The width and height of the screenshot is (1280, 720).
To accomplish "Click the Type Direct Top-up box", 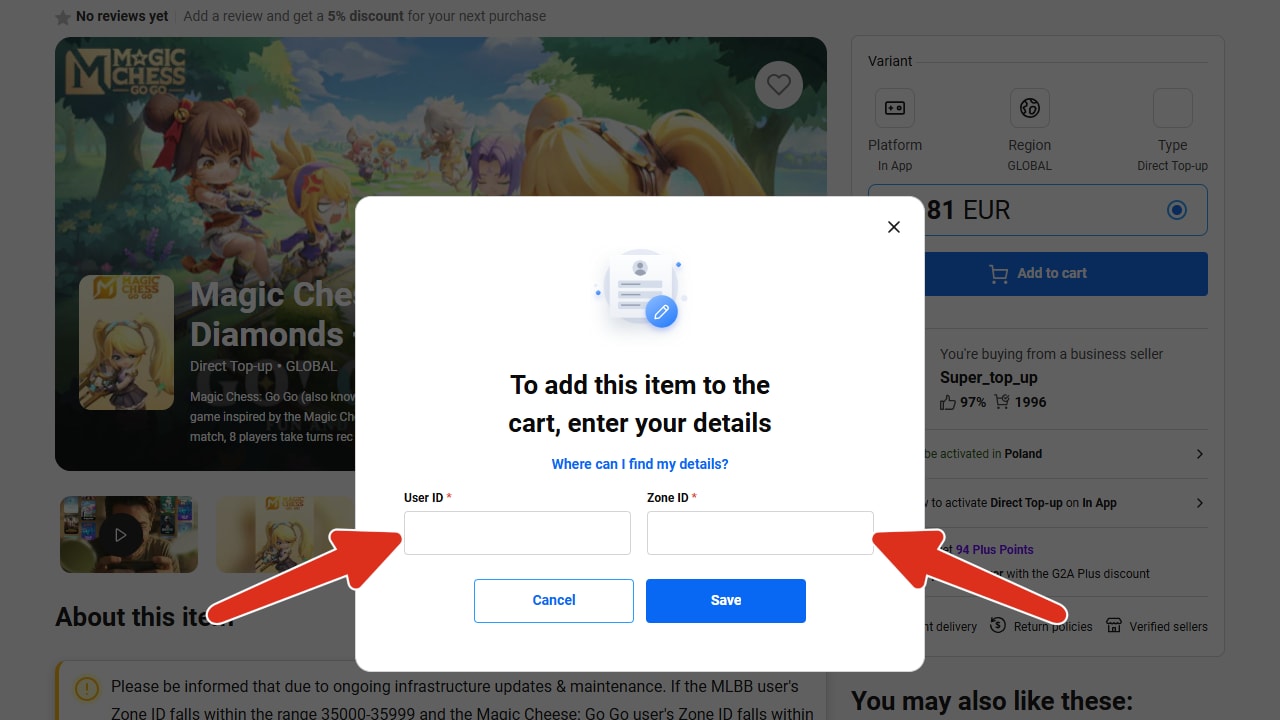I will tap(1173, 108).
